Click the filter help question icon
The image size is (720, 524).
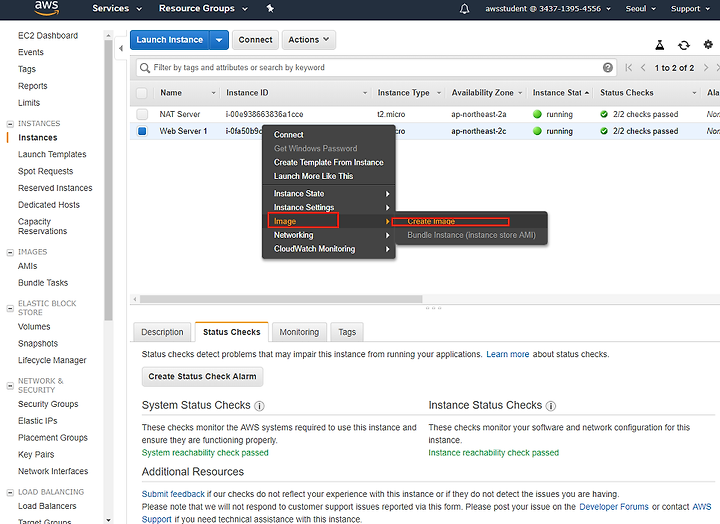tap(608, 68)
